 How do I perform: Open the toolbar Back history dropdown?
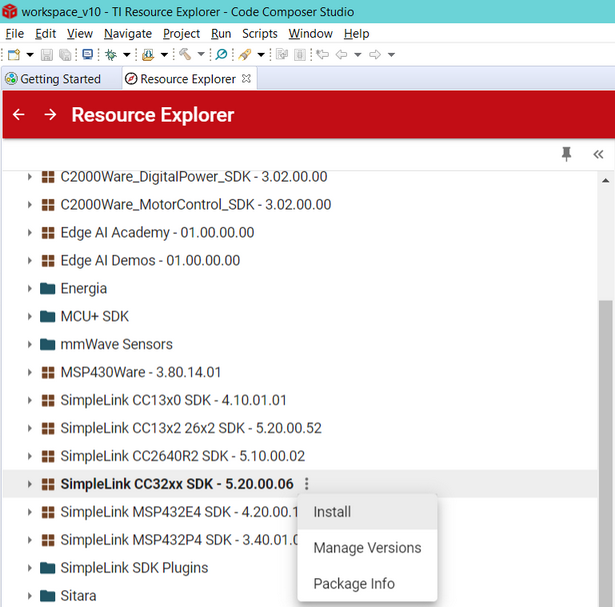(357, 55)
